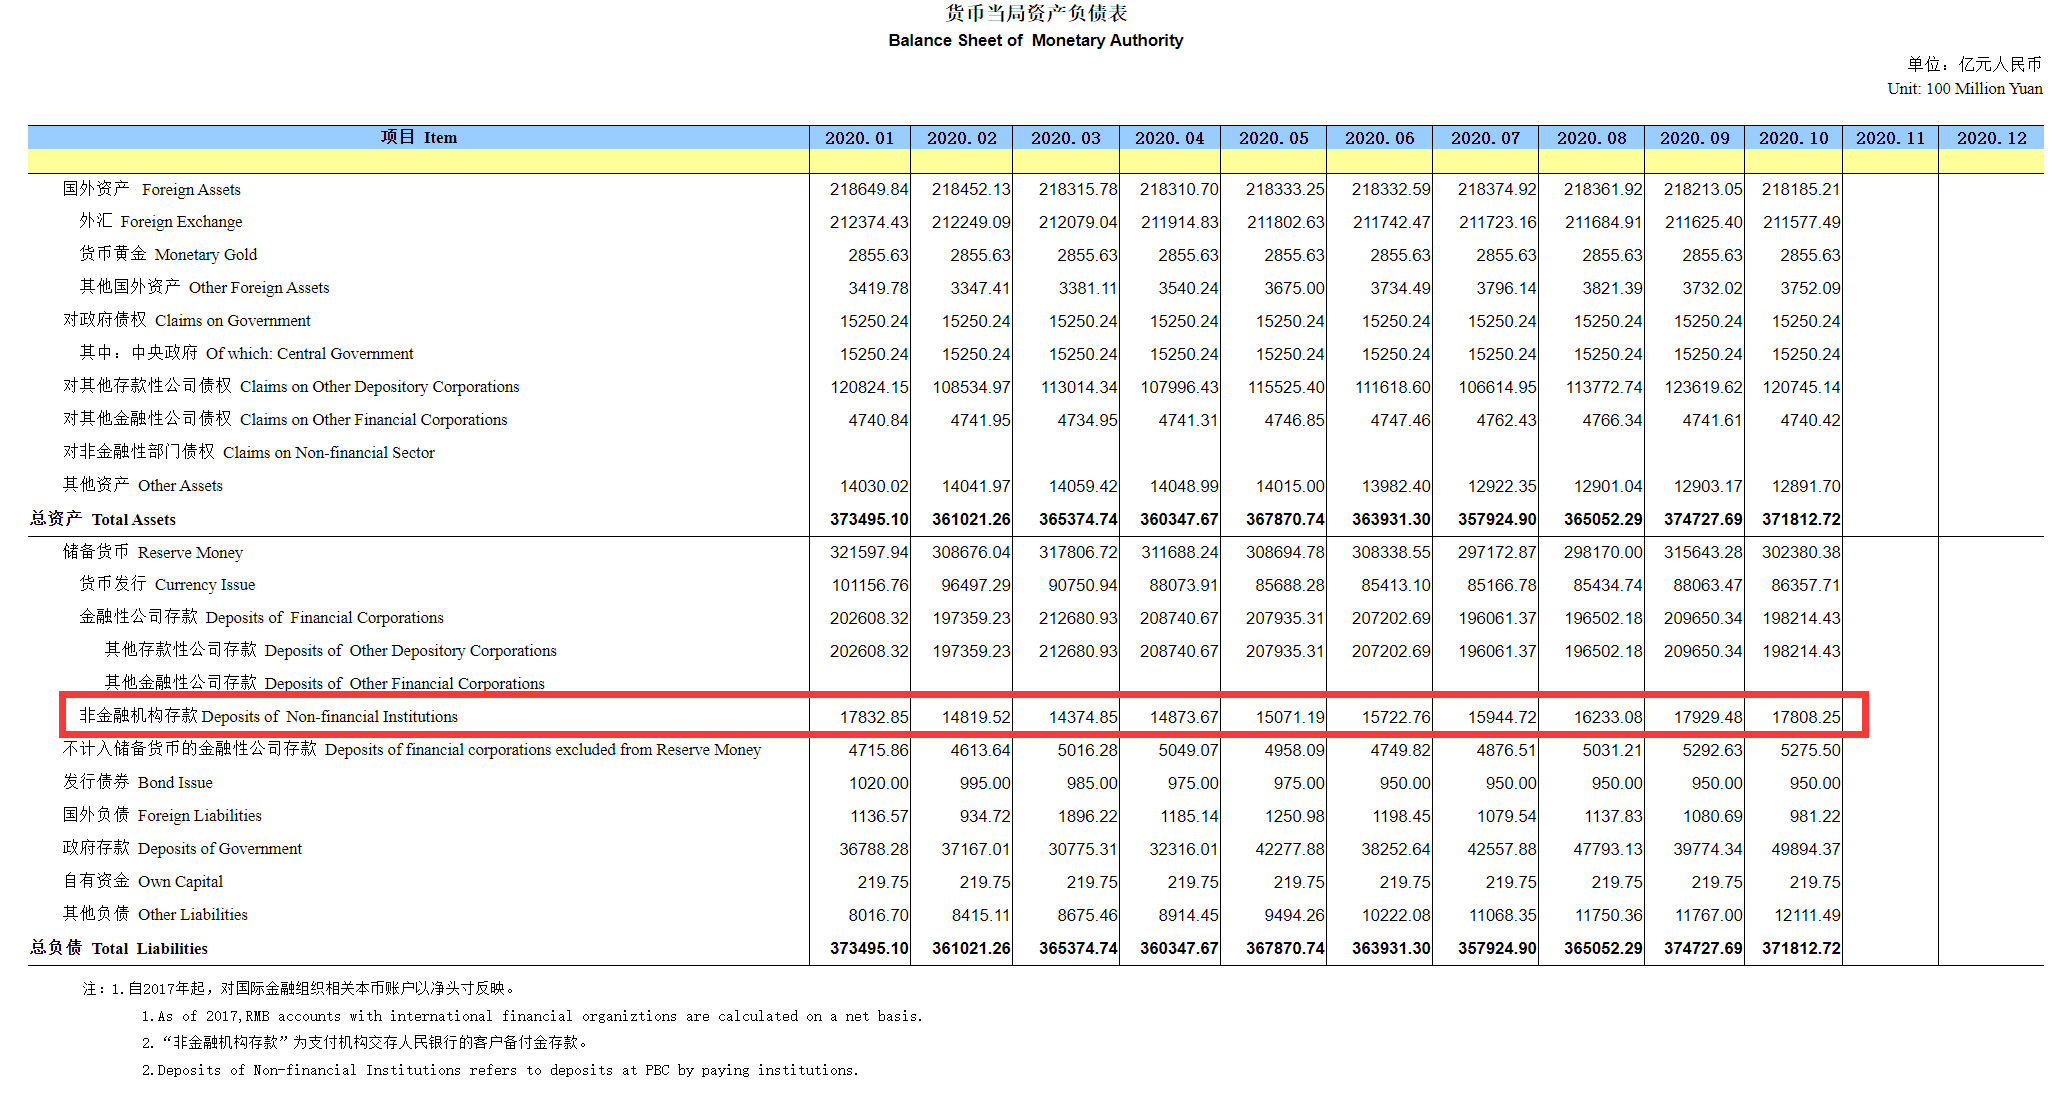Select the 2020.06 column header

[x=1379, y=138]
